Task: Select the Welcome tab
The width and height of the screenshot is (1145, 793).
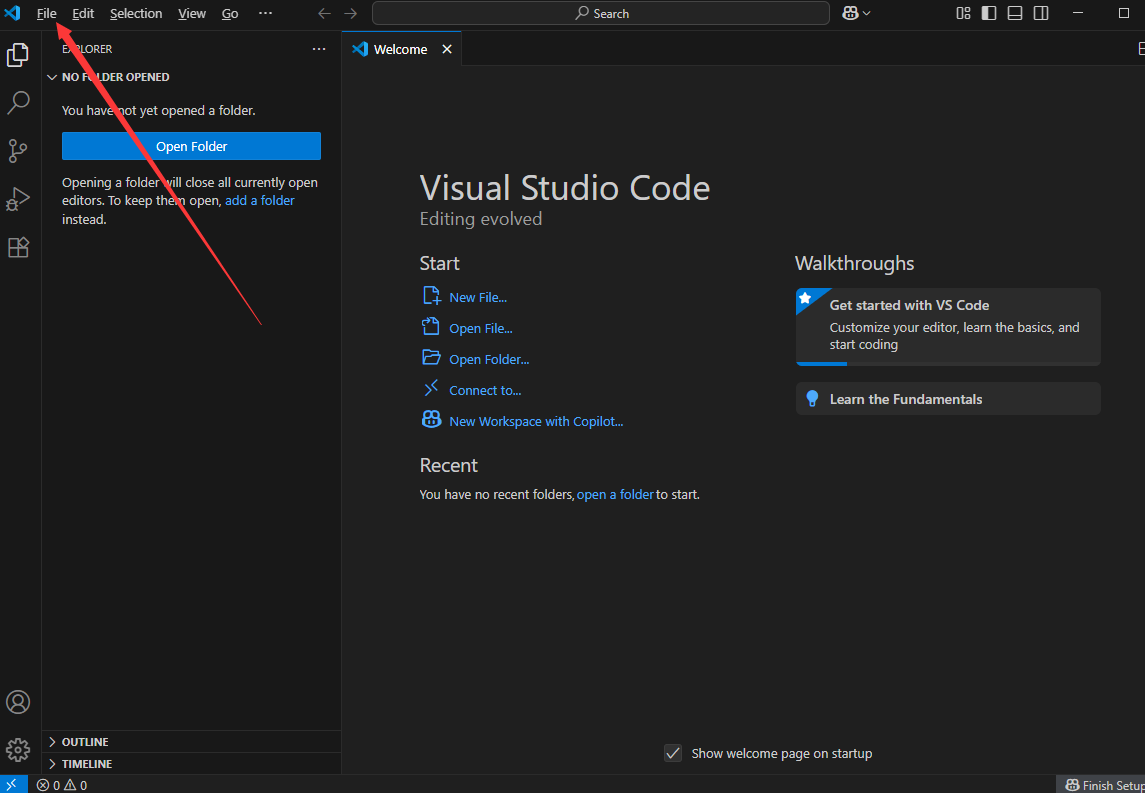Action: tap(401, 49)
